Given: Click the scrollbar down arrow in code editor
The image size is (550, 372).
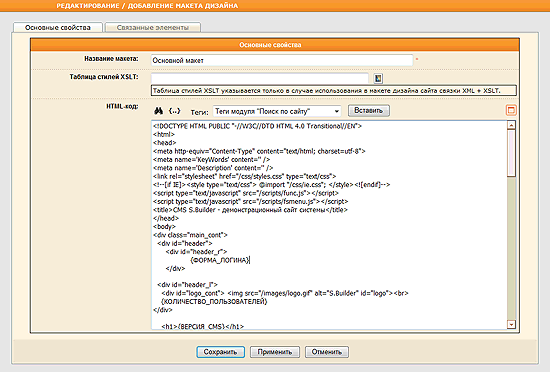Looking at the screenshot, I should coord(511,325).
